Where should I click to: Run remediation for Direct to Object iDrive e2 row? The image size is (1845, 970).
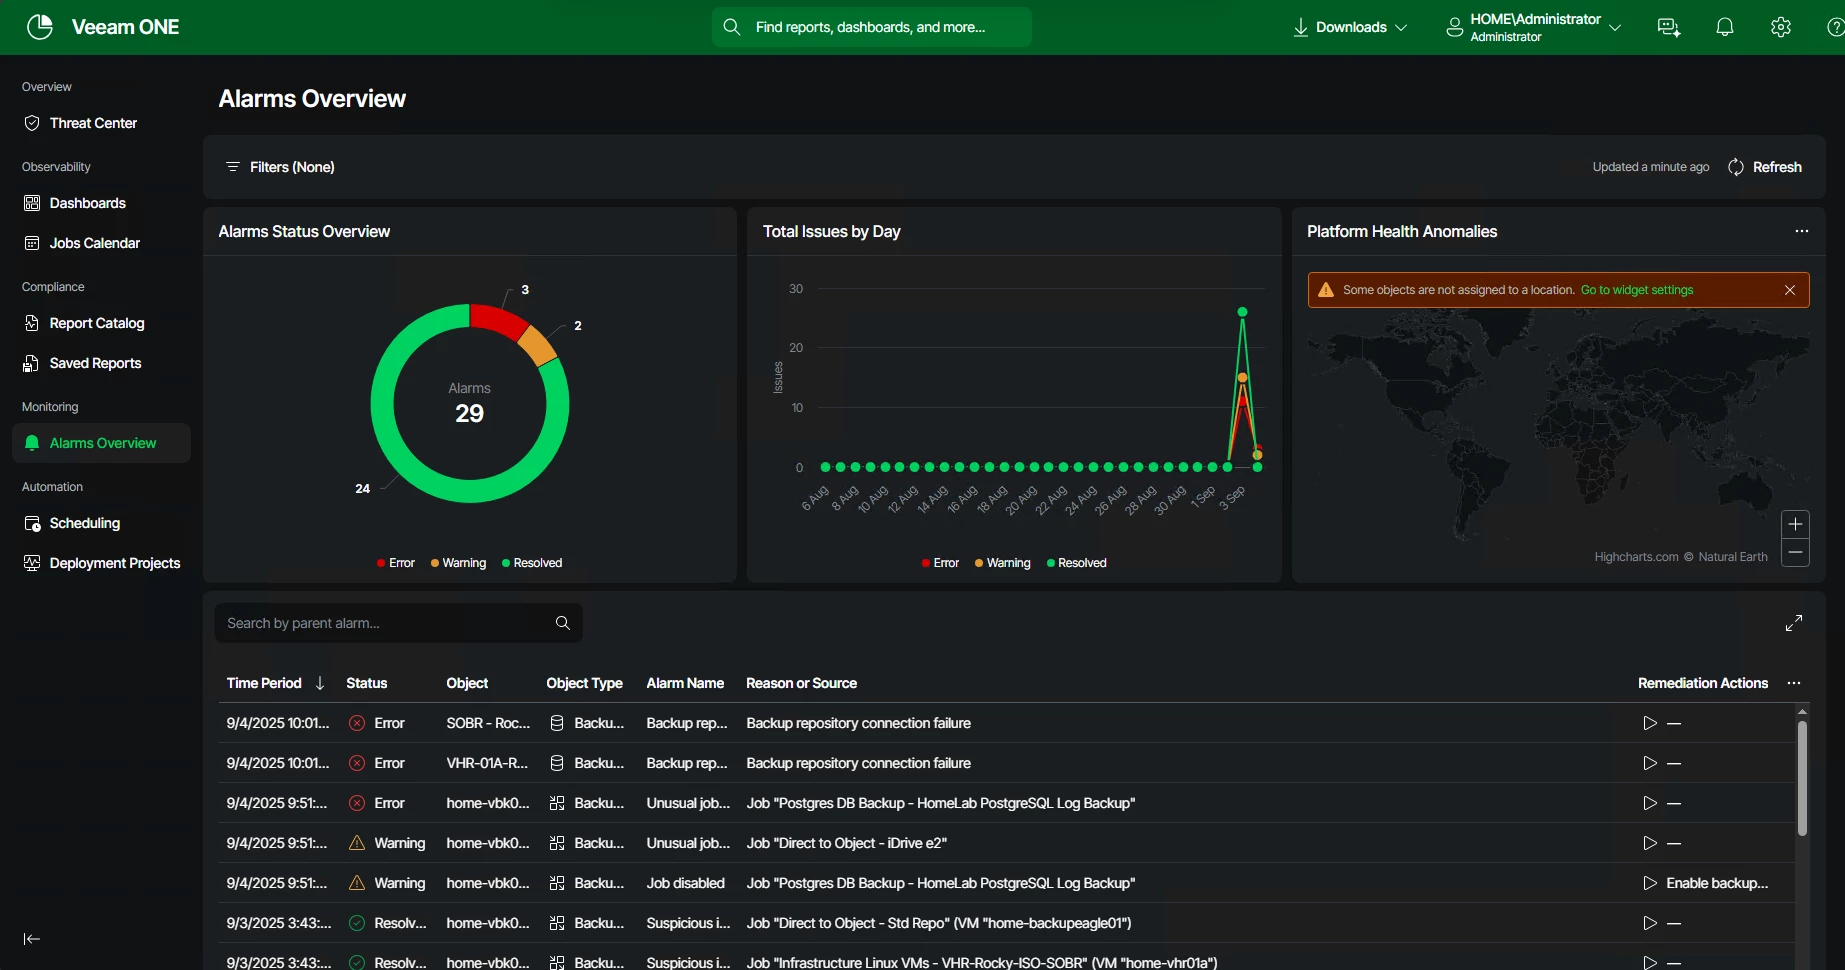click(1650, 843)
